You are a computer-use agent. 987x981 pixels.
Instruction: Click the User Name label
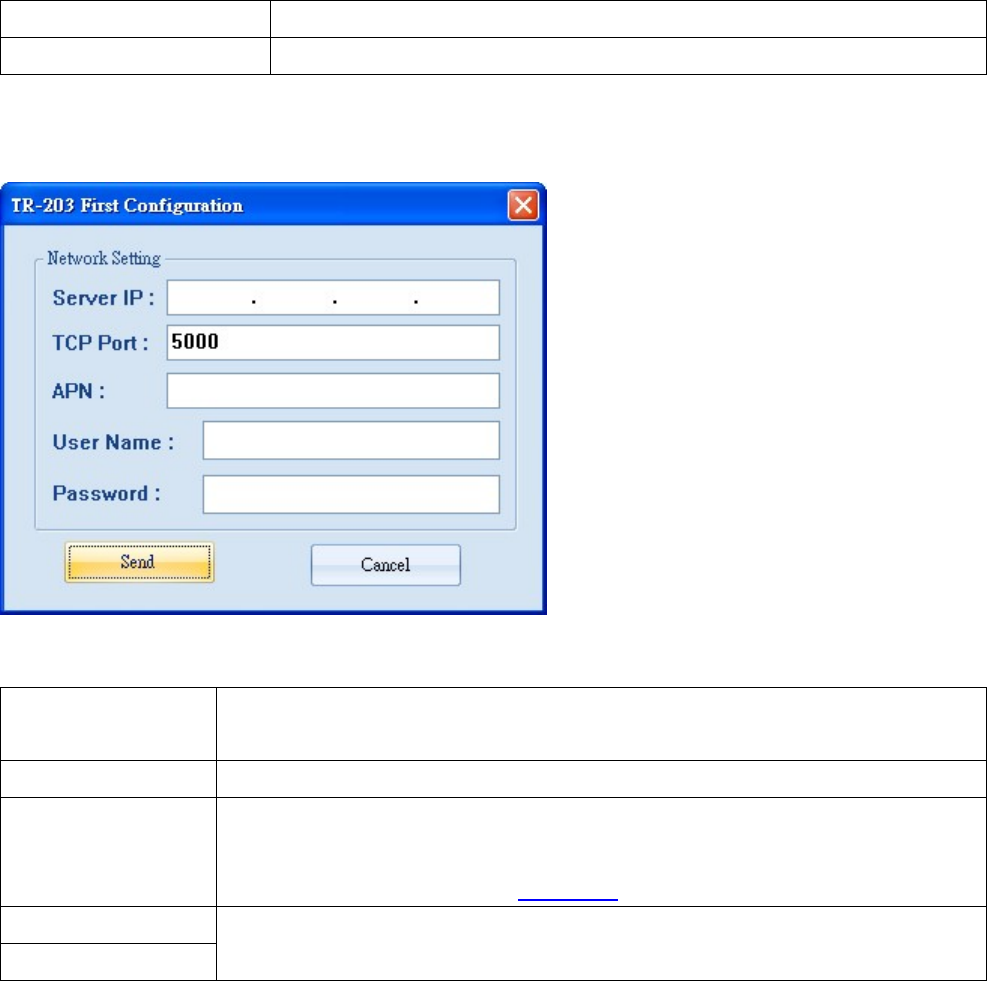[113, 442]
